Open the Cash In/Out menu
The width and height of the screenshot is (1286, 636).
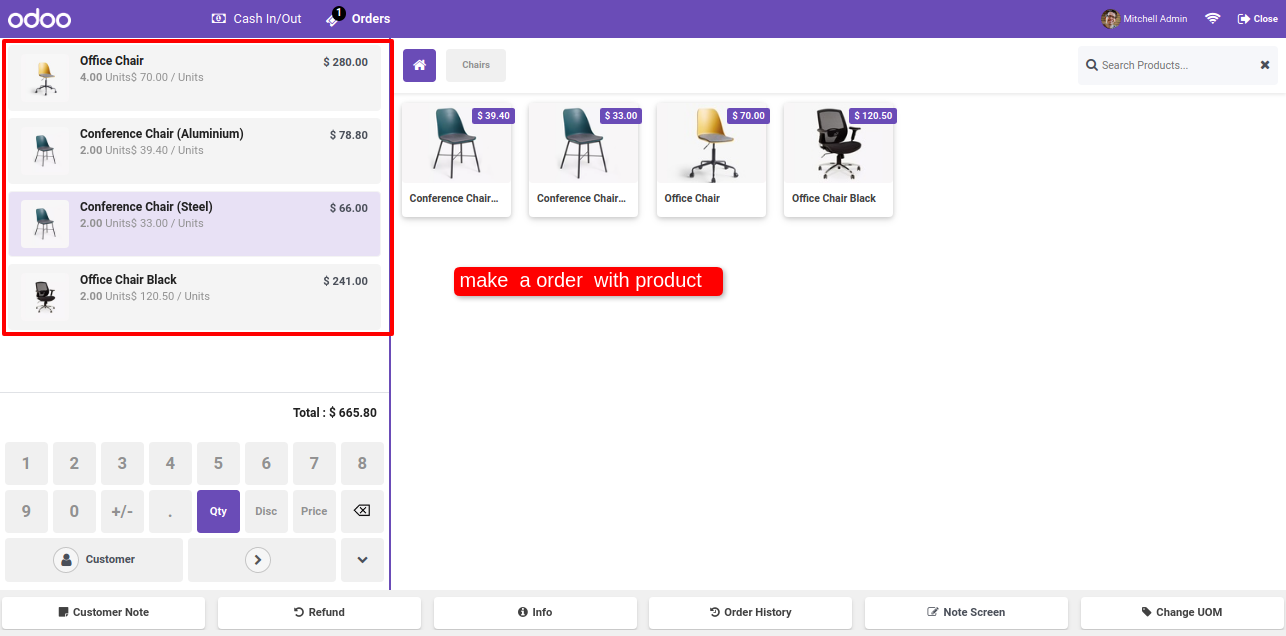pyautogui.click(x=256, y=19)
